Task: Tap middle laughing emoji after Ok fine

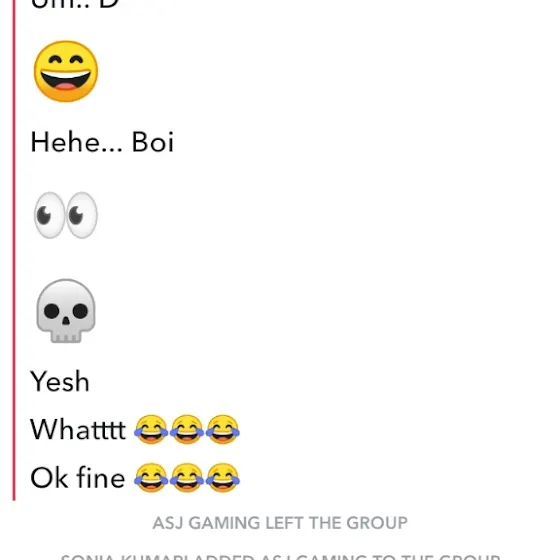Action: (187, 478)
